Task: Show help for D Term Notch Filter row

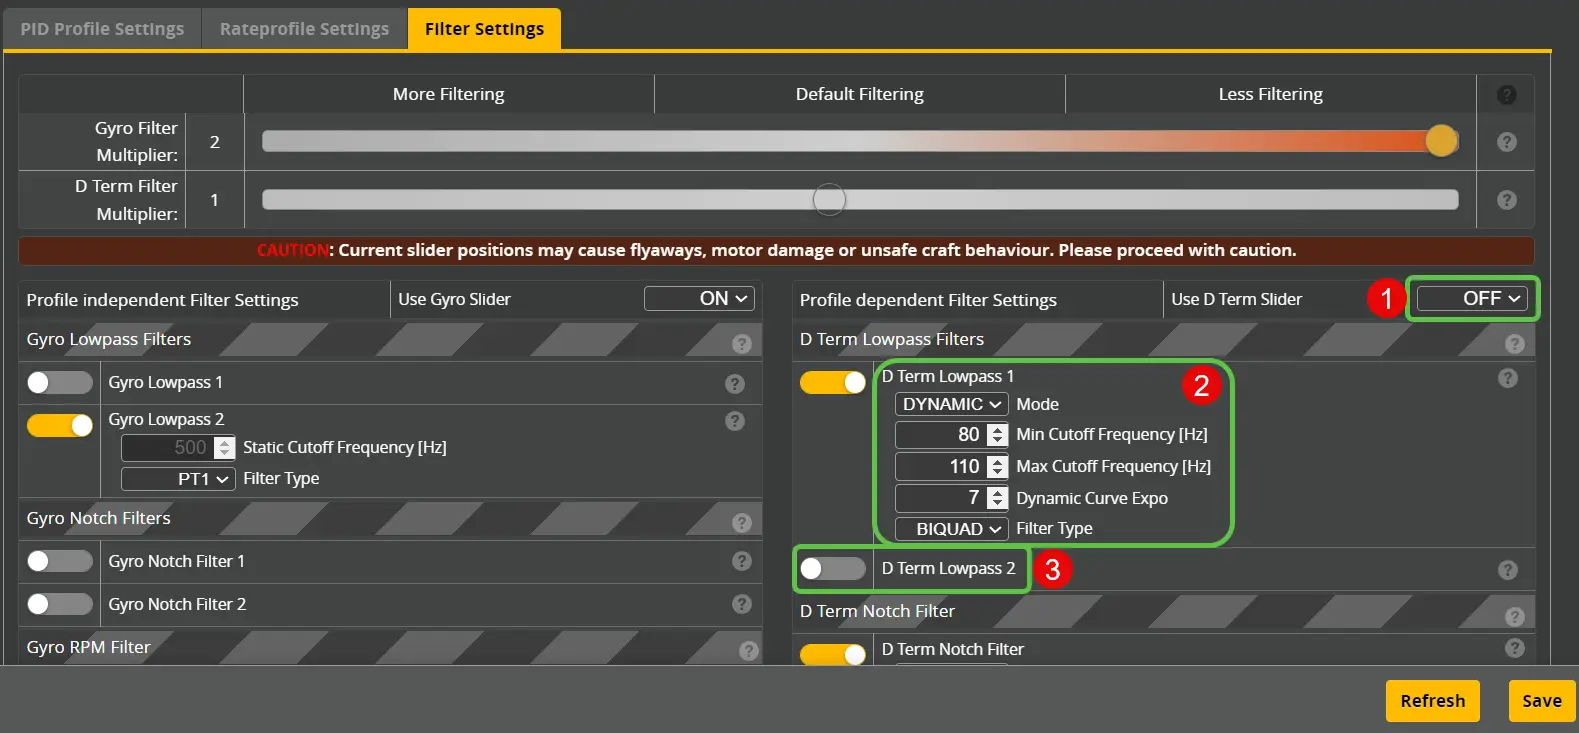Action: 1514,648
